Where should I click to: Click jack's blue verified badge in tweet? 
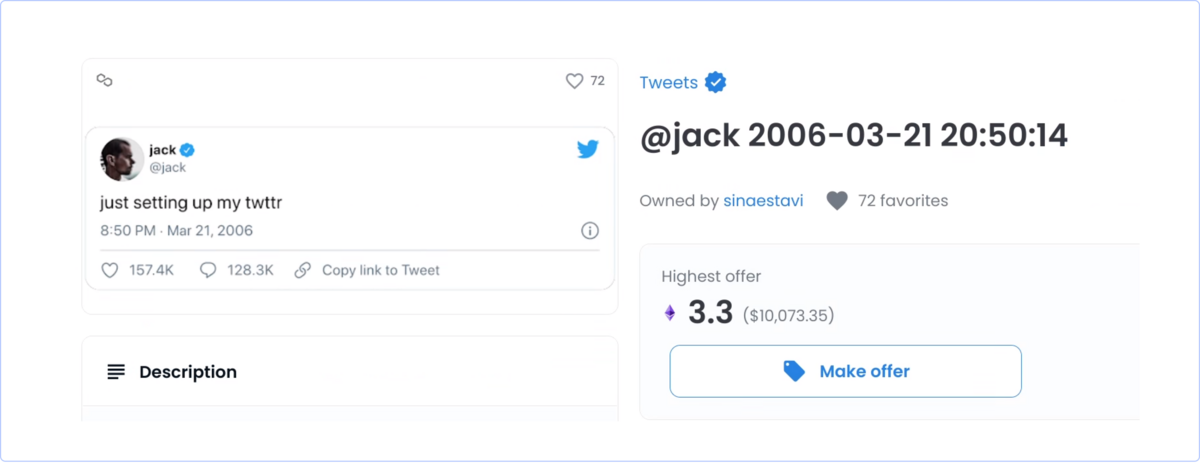pyautogui.click(x=187, y=150)
